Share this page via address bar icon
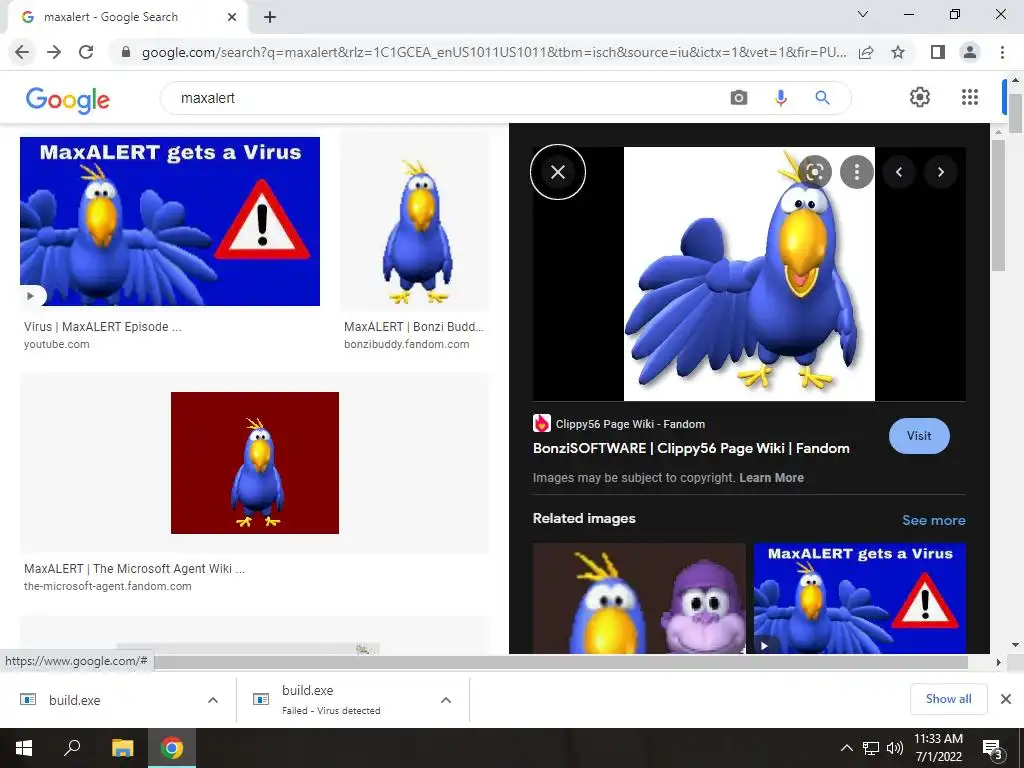Viewport: 1024px width, 768px height. point(866,52)
